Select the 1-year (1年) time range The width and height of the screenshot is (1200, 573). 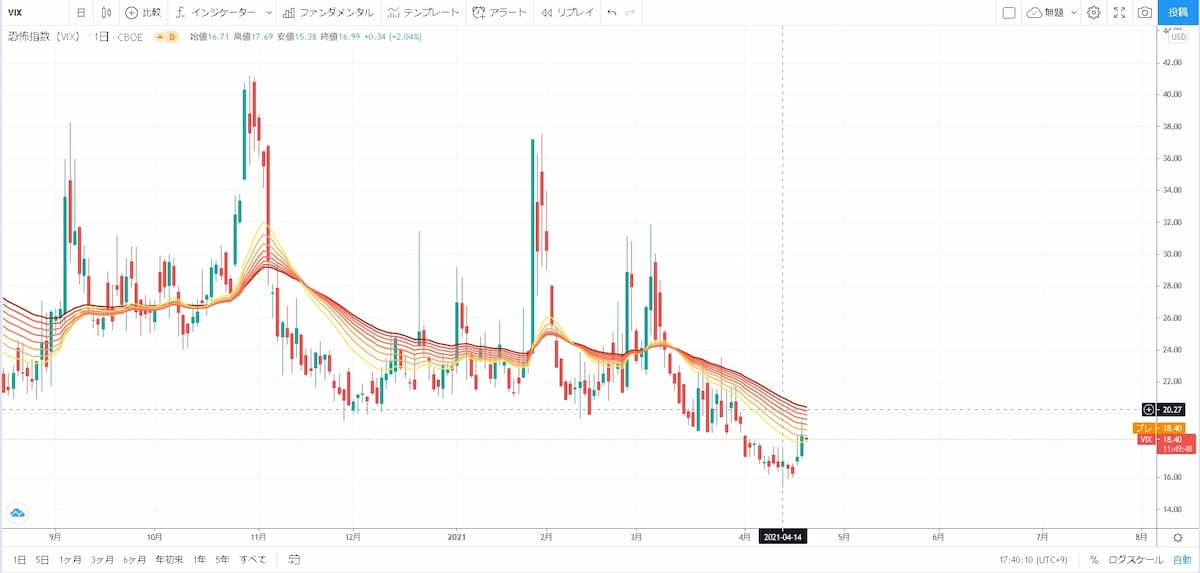click(199, 559)
